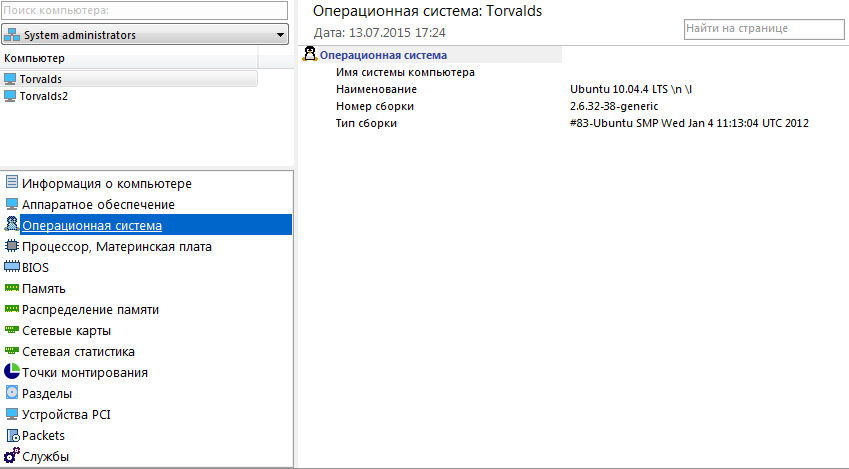The height and width of the screenshot is (469, 849).
Task: Click the date 13.07.2015 17:24
Action: click(x=397, y=32)
